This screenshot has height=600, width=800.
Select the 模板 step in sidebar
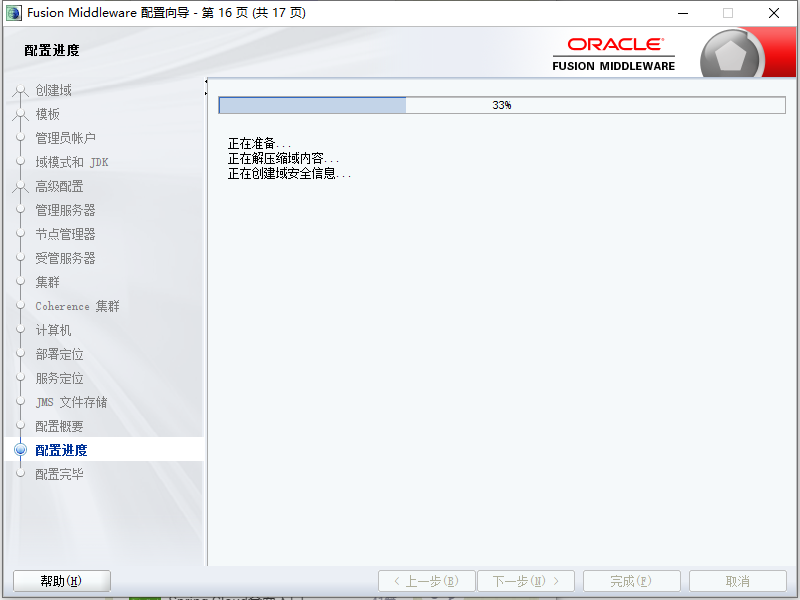47,114
